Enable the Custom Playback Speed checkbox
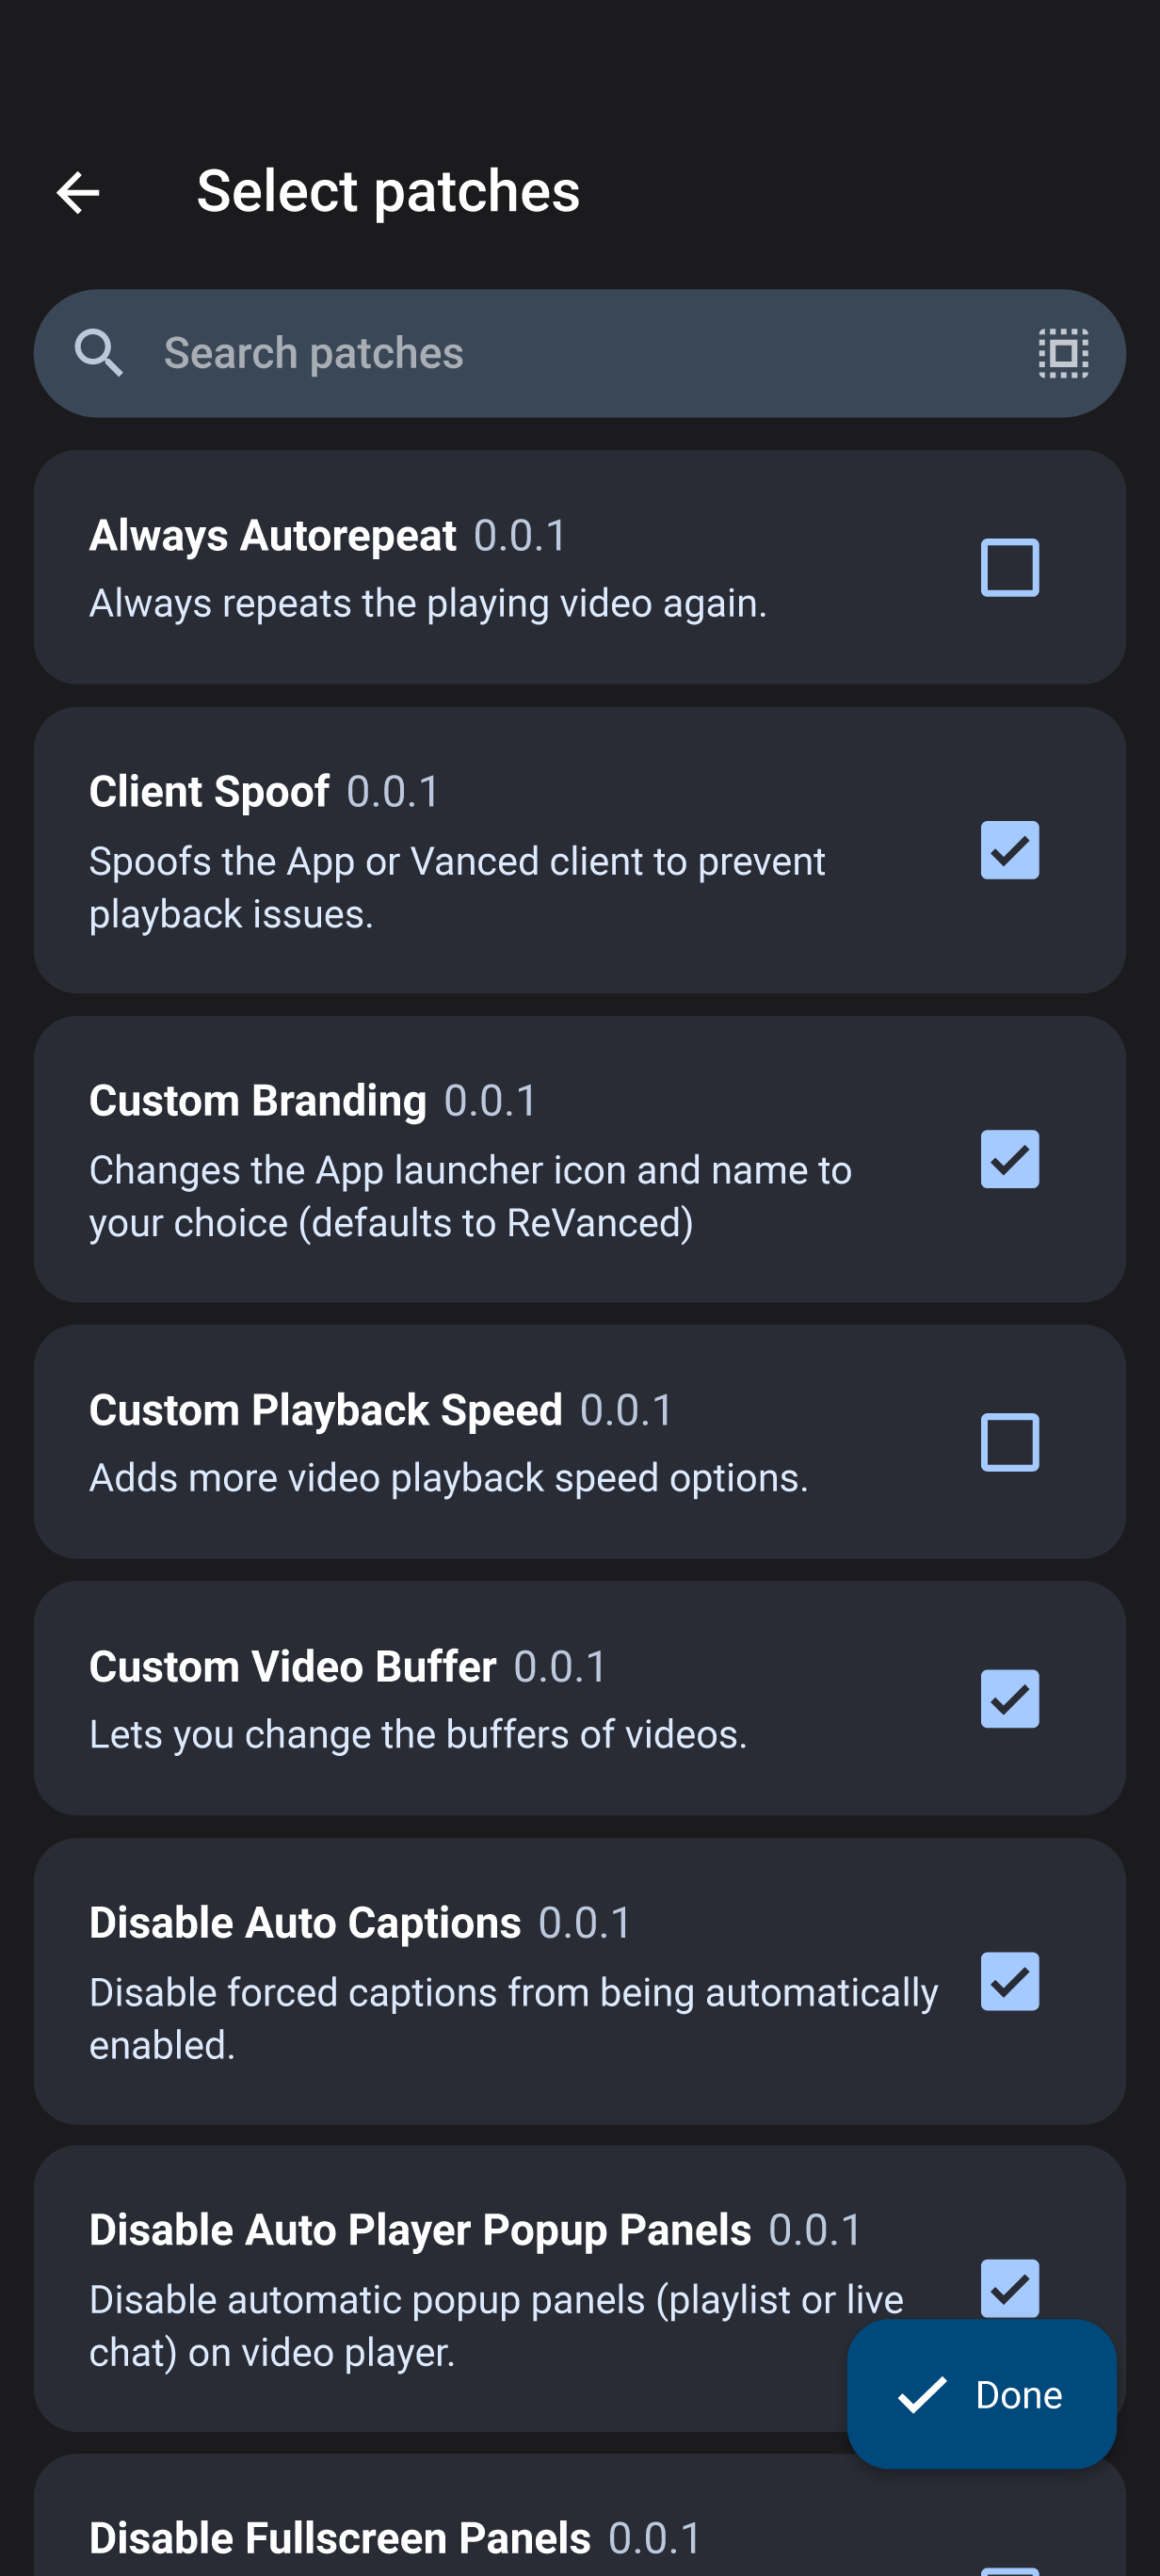Viewport: 1160px width, 2576px height. click(1009, 1442)
